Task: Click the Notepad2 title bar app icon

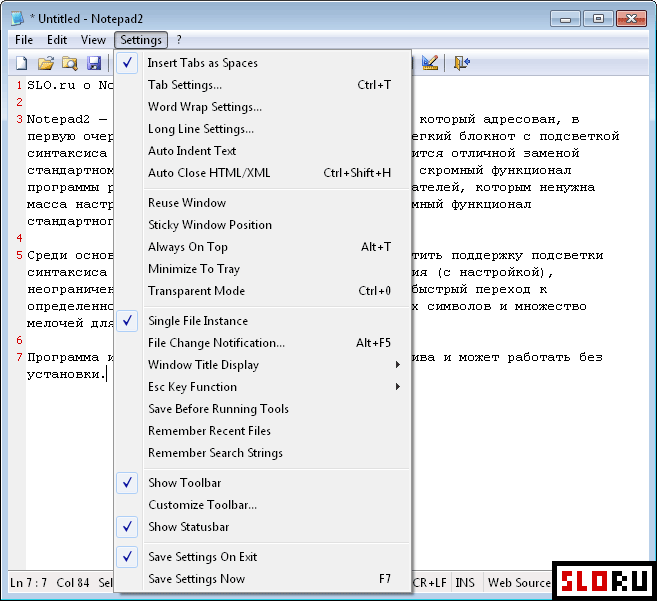Action: click(x=18, y=19)
